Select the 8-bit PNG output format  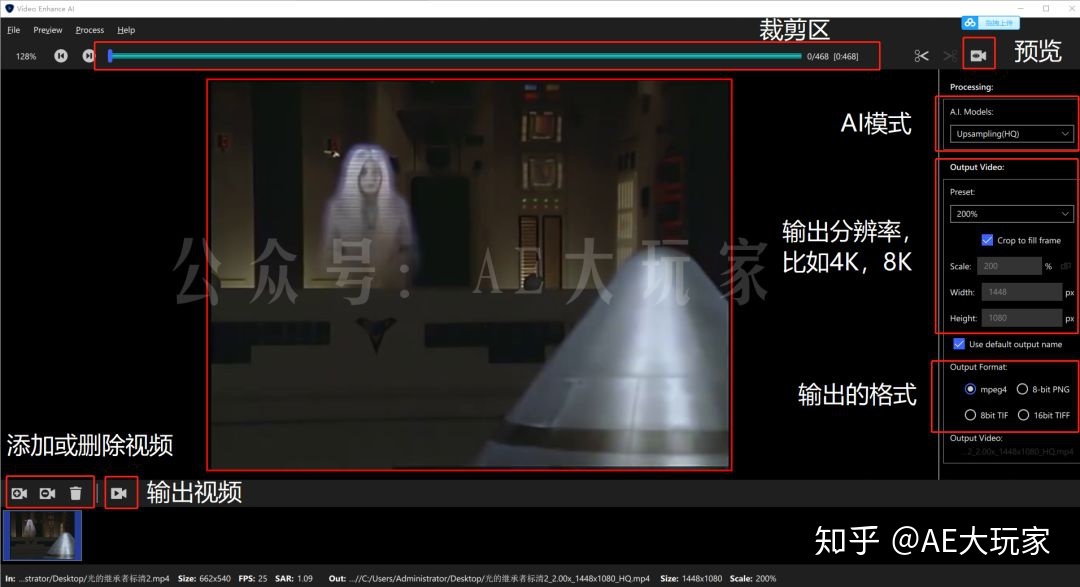[x=1022, y=389]
